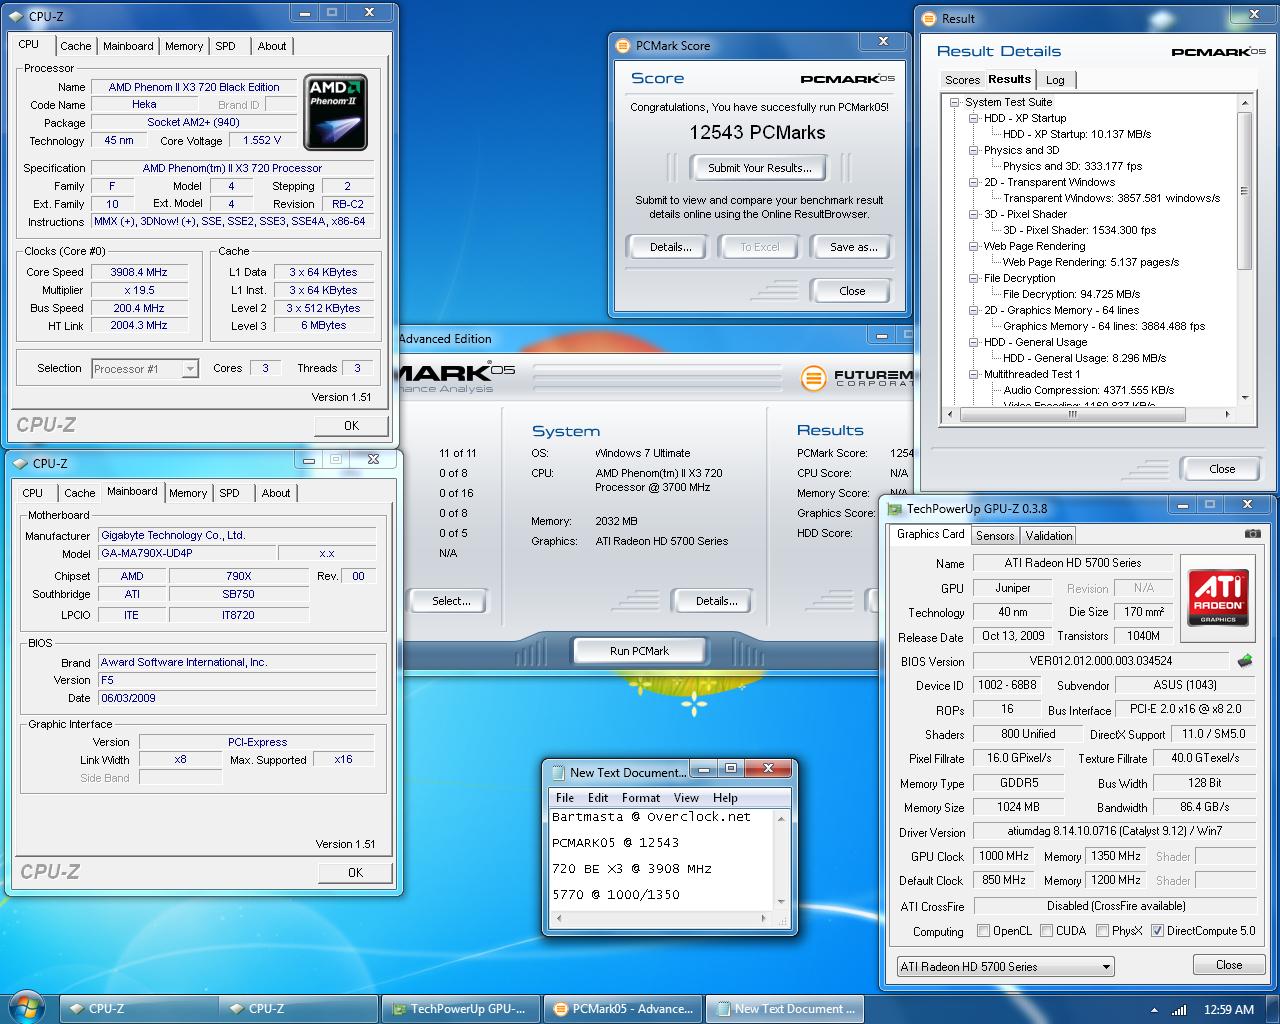Click 12543 PCMarks score text
Image resolution: width=1280 pixels, height=1024 pixels.
(757, 133)
